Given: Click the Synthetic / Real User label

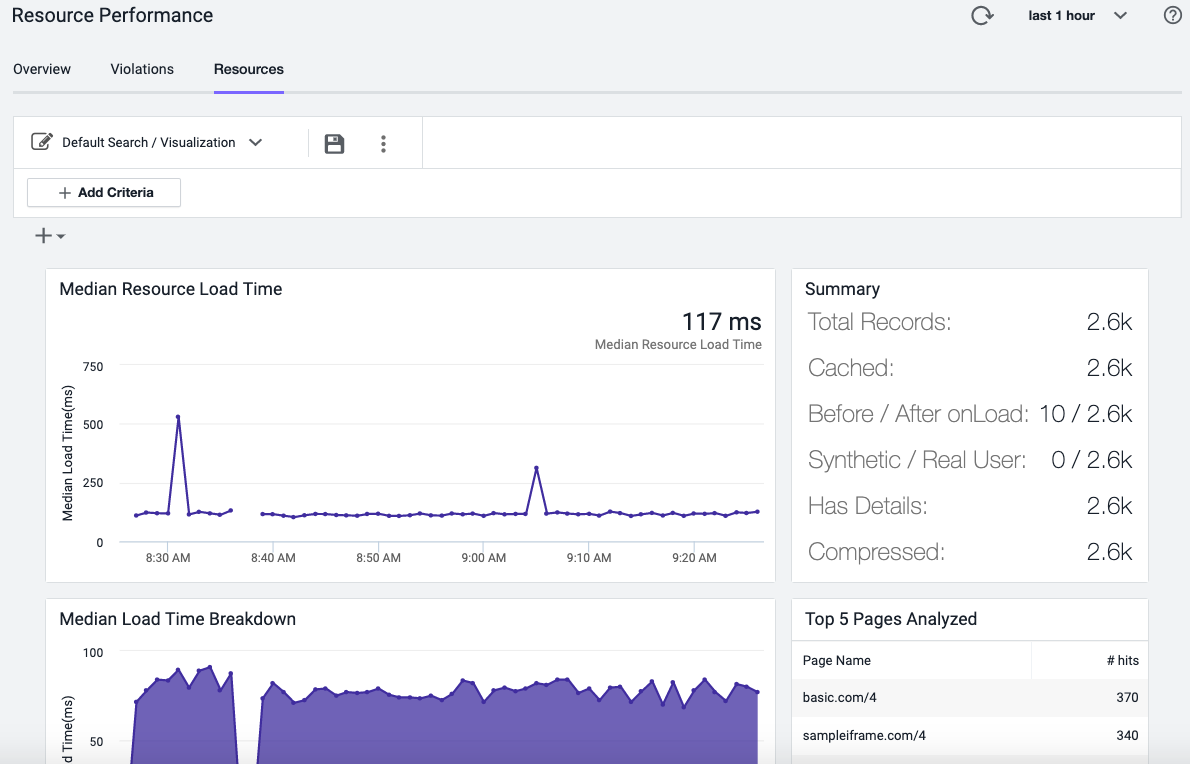Looking at the screenshot, I should tap(917, 460).
